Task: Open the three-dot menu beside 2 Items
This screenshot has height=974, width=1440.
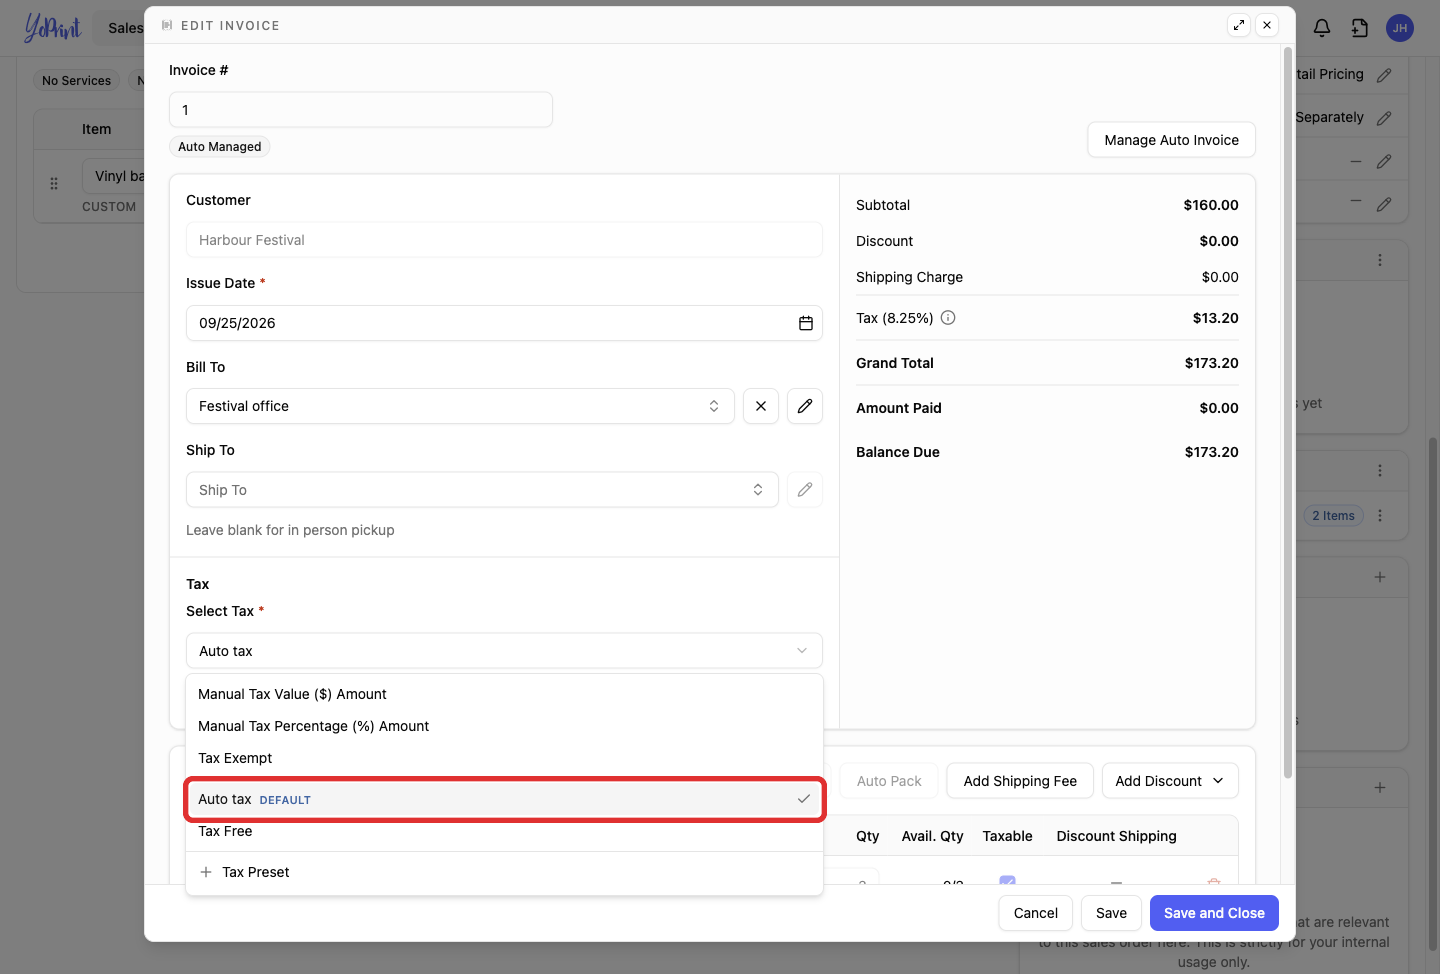Action: click(1380, 516)
